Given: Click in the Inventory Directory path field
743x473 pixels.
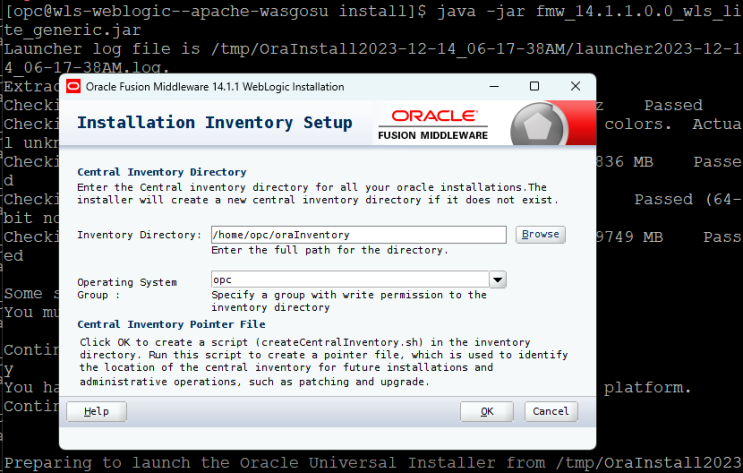Looking at the screenshot, I should 359,235.
